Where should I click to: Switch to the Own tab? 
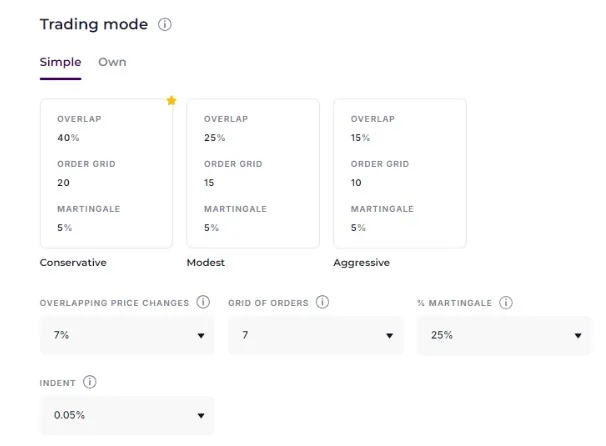tap(112, 62)
